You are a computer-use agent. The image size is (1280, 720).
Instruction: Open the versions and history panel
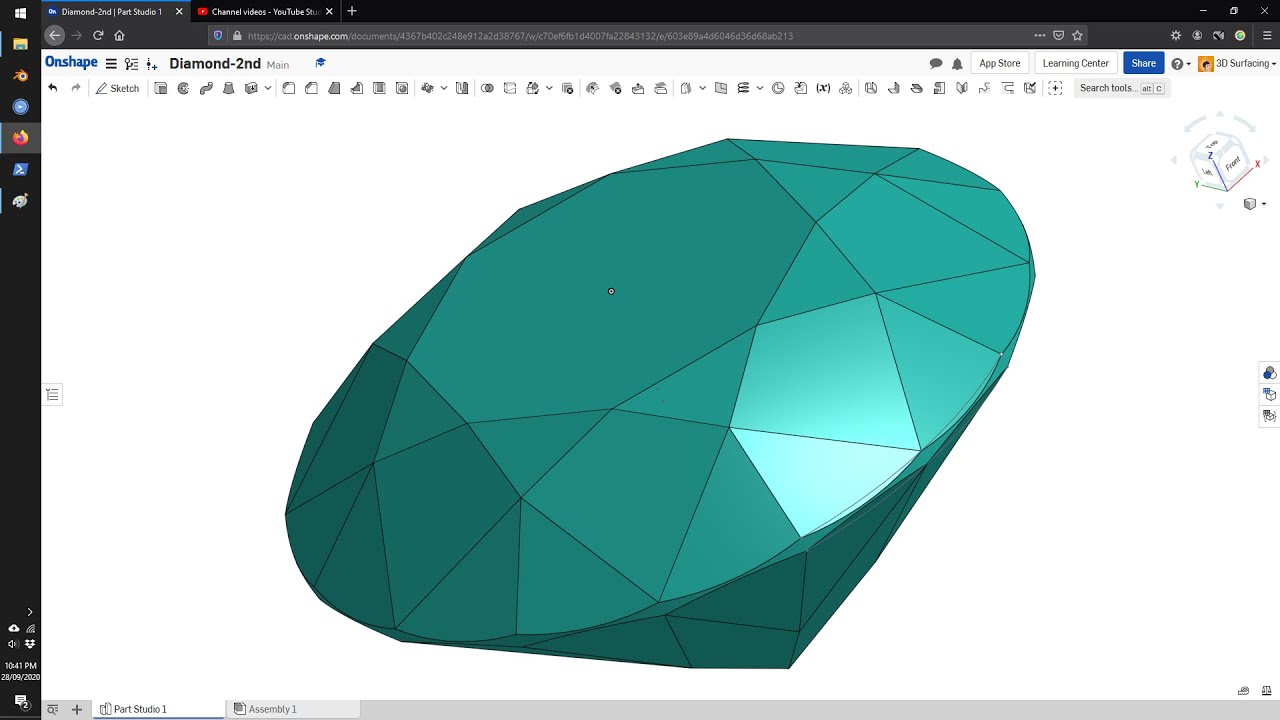(131, 63)
